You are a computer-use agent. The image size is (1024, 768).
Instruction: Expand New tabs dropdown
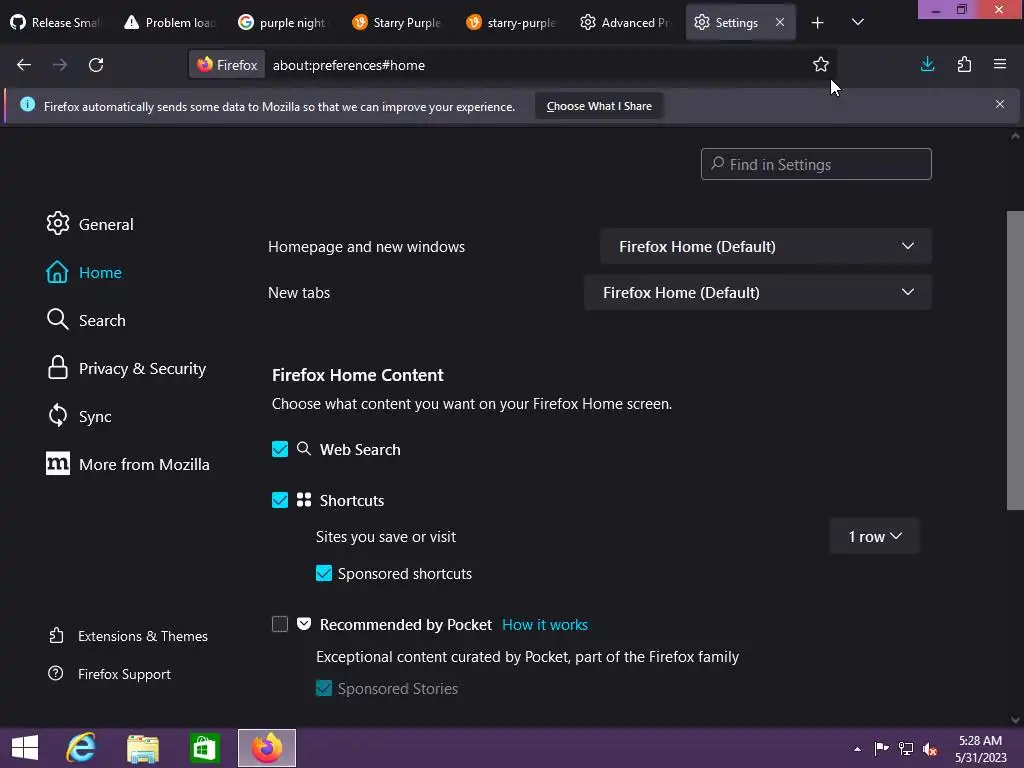[758, 292]
